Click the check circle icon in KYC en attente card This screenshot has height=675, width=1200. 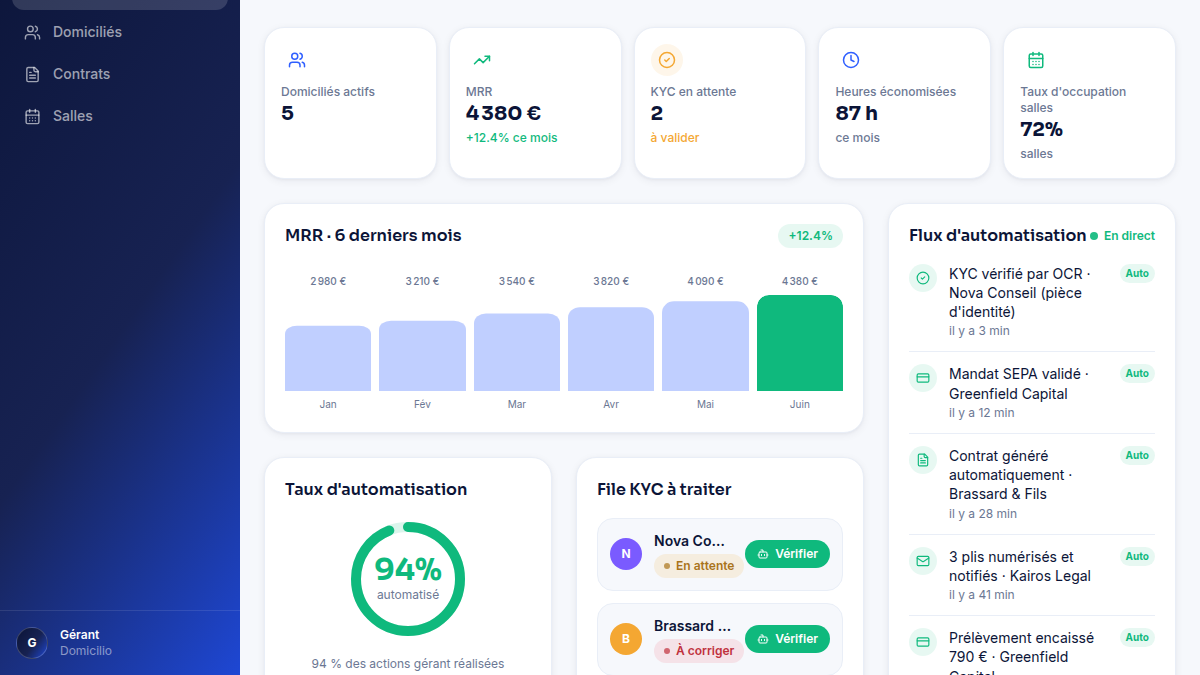coord(667,60)
